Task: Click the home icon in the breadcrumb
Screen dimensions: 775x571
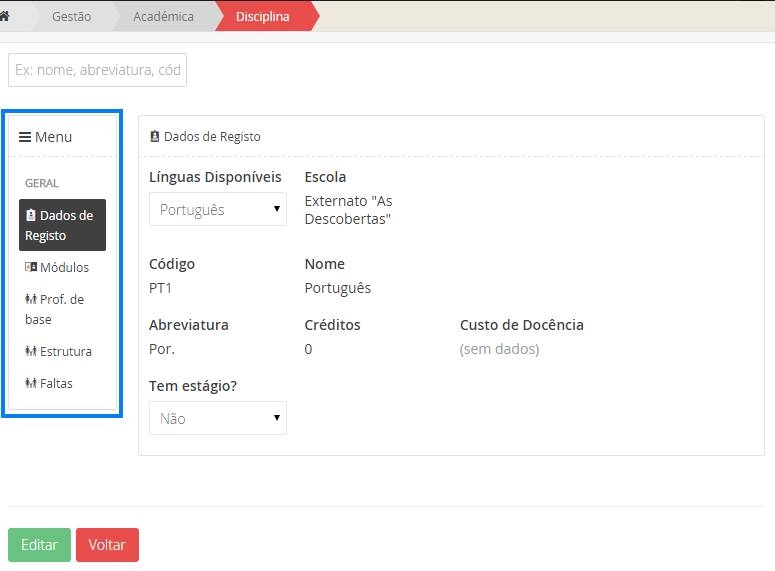Action: tap(5, 16)
